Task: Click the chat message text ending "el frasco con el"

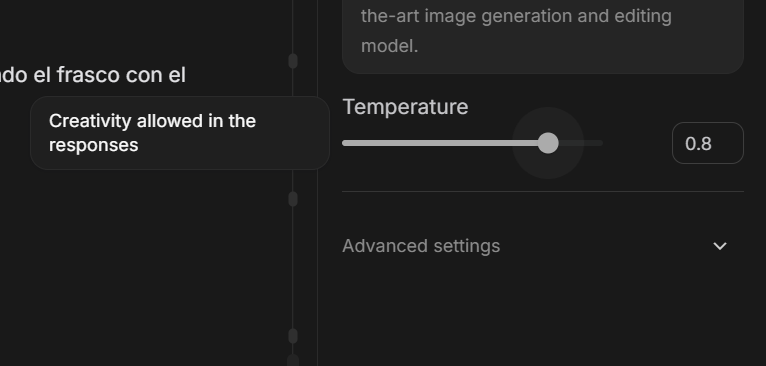Action: [93, 75]
